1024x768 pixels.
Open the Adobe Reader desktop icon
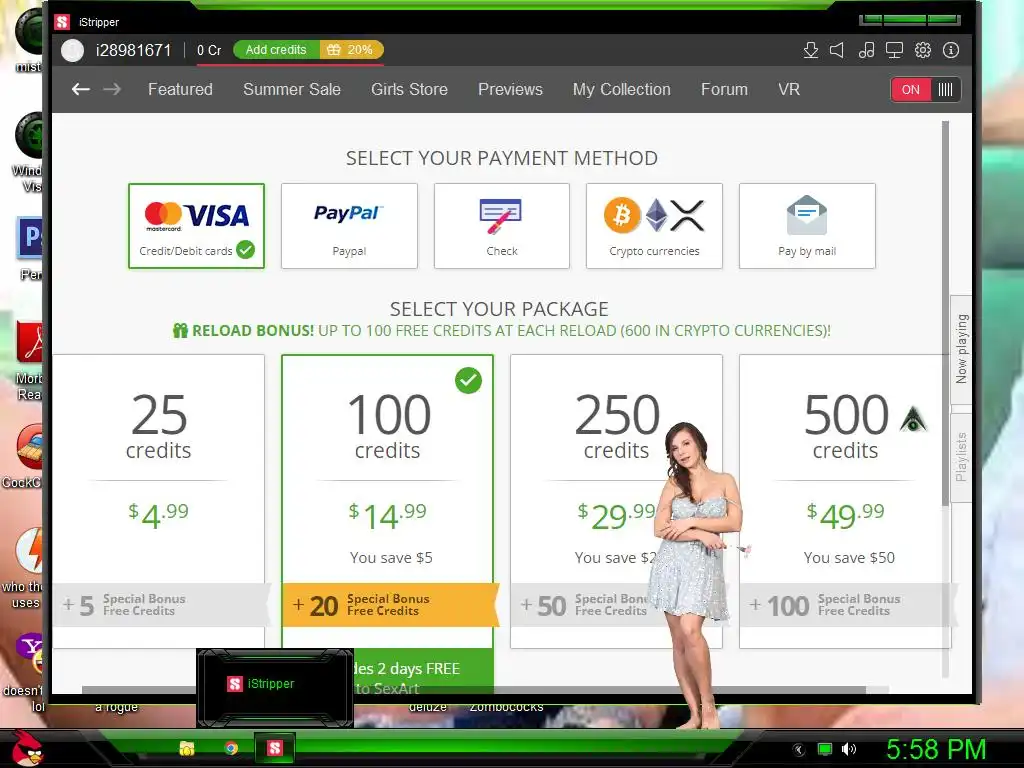click(x=30, y=341)
